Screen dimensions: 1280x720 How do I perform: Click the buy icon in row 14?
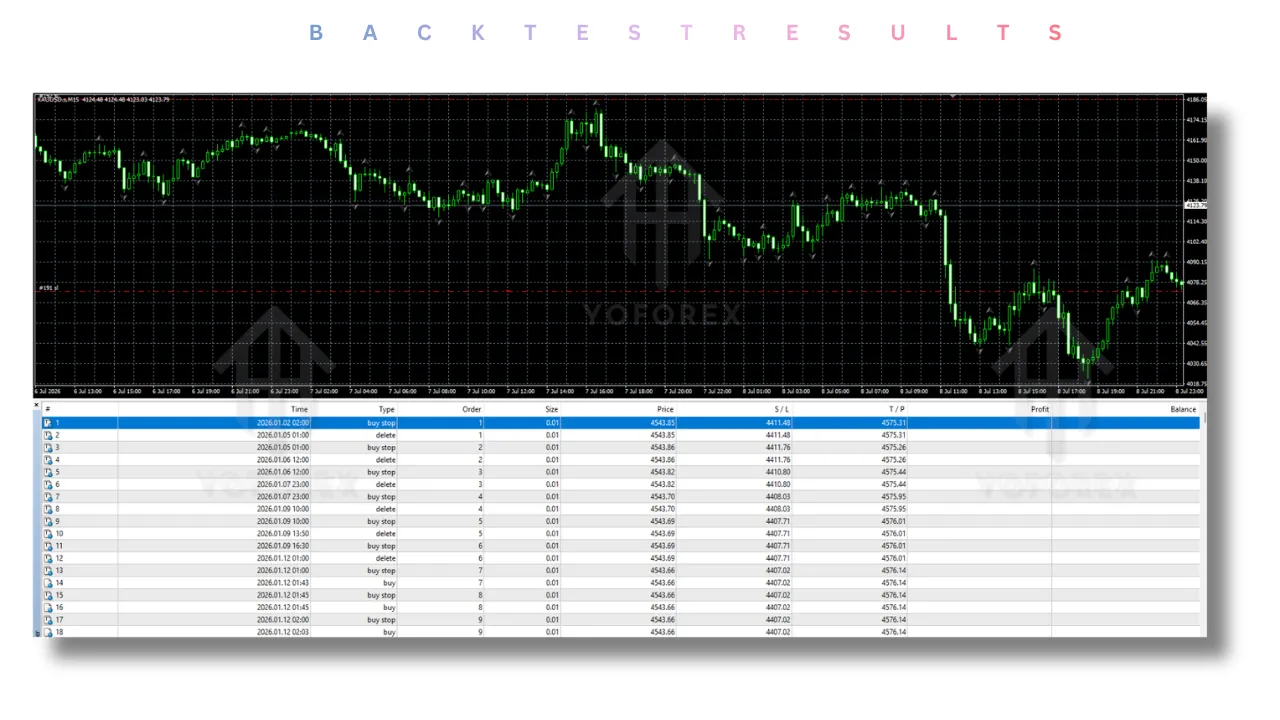point(47,583)
